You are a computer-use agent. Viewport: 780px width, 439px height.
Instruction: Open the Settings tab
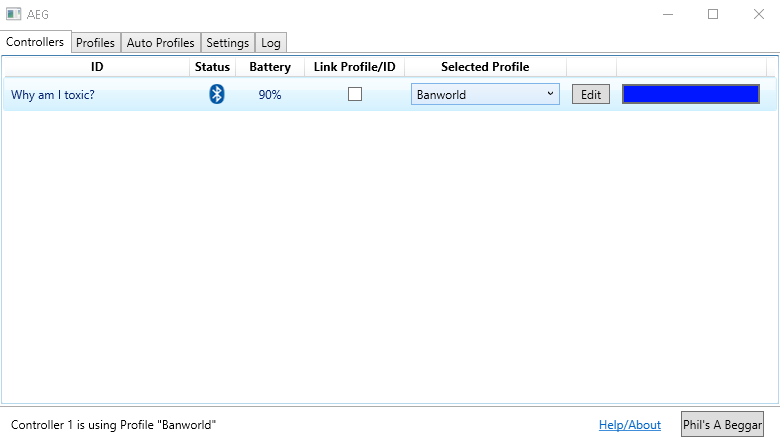tap(228, 43)
